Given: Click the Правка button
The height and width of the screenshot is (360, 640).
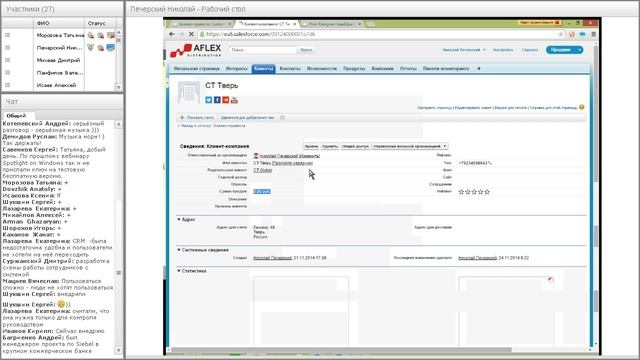Looking at the screenshot, I should tap(311, 146).
